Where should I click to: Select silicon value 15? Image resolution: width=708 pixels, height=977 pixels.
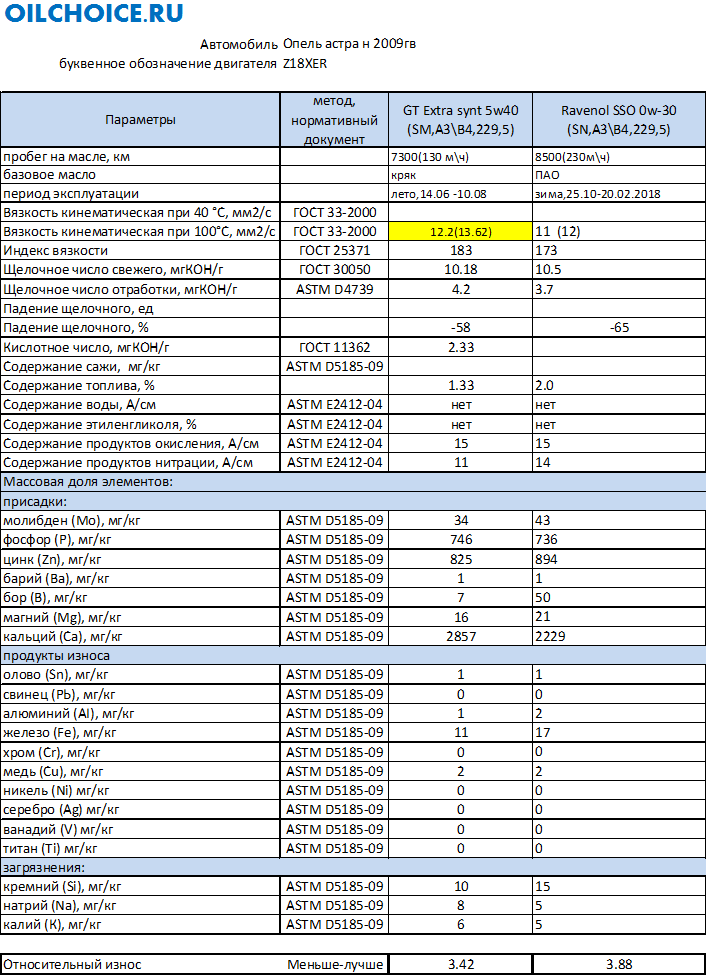543,886
